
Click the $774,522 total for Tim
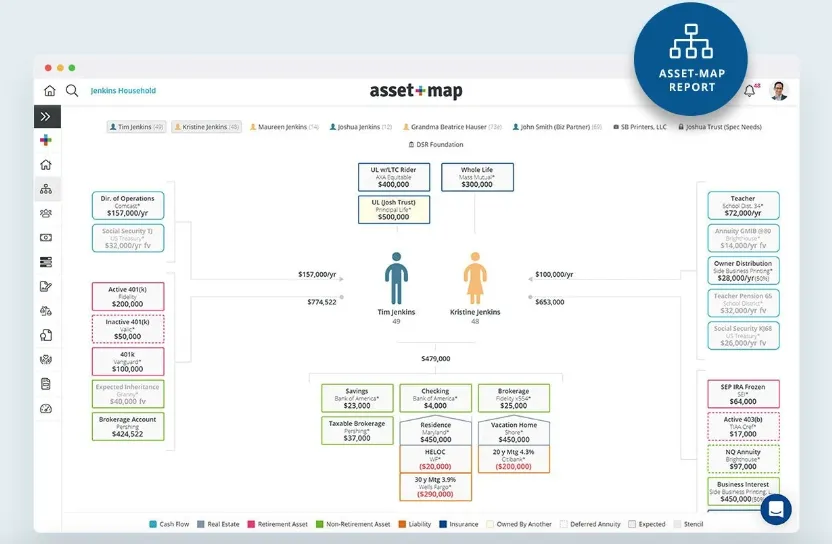pos(322,302)
